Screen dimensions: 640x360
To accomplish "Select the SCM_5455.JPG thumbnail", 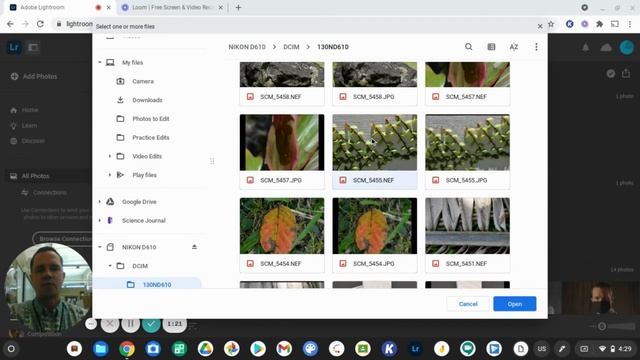I will [x=467, y=142].
